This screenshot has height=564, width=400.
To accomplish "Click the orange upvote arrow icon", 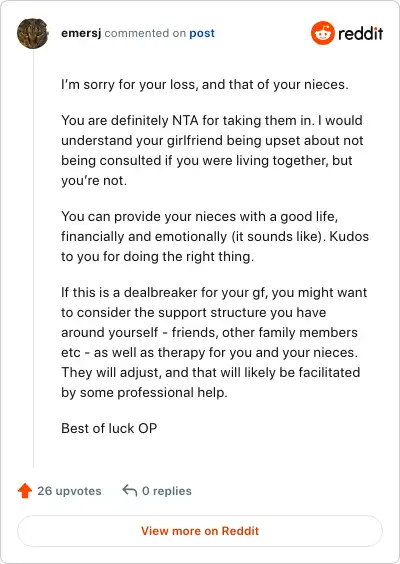I will (25, 491).
